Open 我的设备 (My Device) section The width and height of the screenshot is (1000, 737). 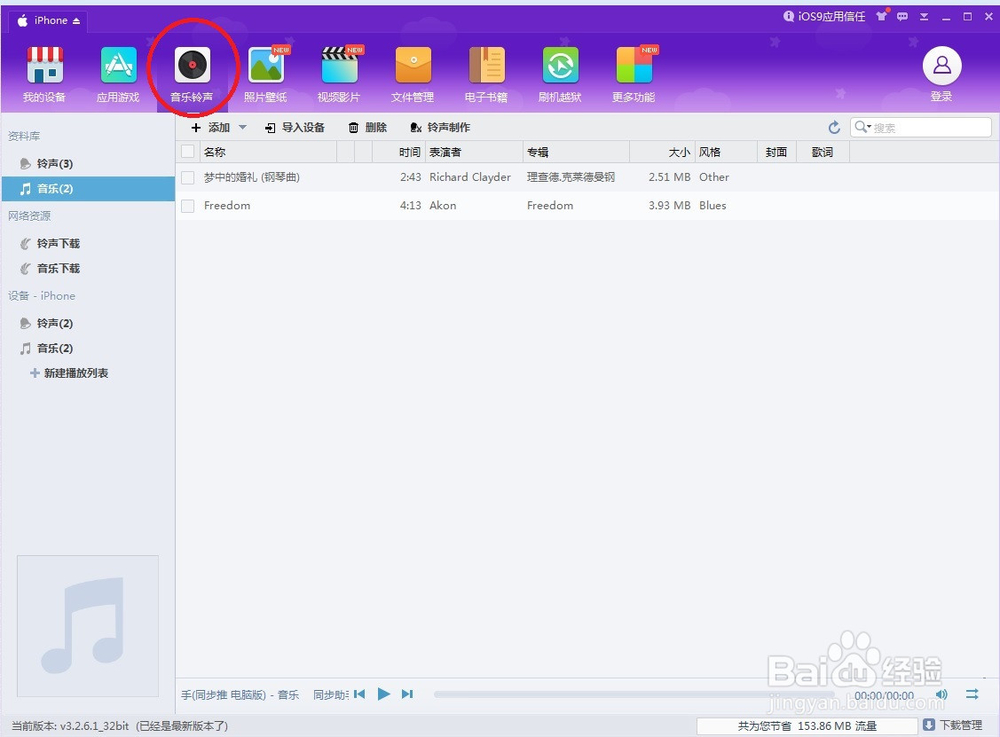(45, 73)
